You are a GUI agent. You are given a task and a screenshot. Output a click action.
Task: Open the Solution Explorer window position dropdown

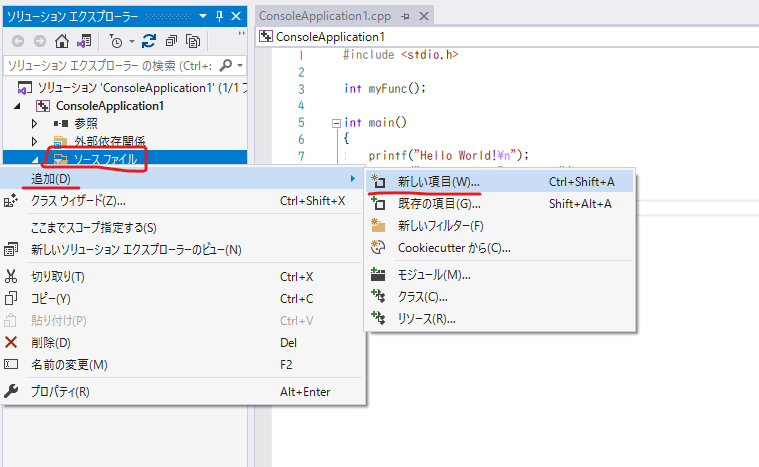pyautogui.click(x=202, y=17)
